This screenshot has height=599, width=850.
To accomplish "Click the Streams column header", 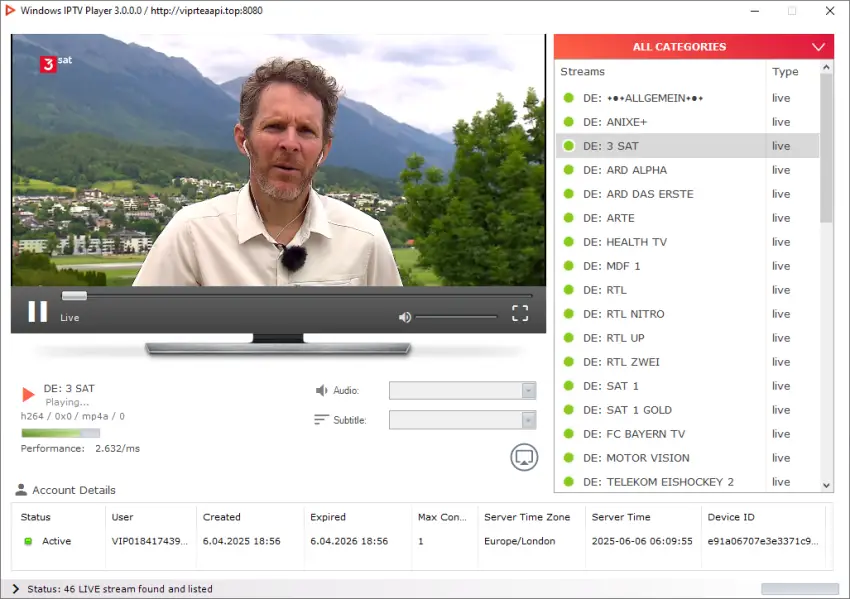I will (x=582, y=72).
